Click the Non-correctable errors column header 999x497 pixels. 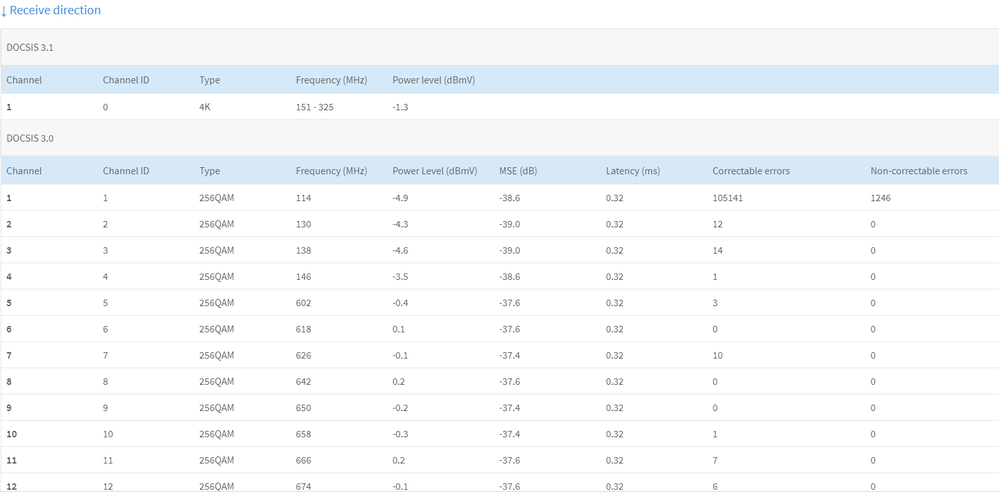[x=919, y=171]
